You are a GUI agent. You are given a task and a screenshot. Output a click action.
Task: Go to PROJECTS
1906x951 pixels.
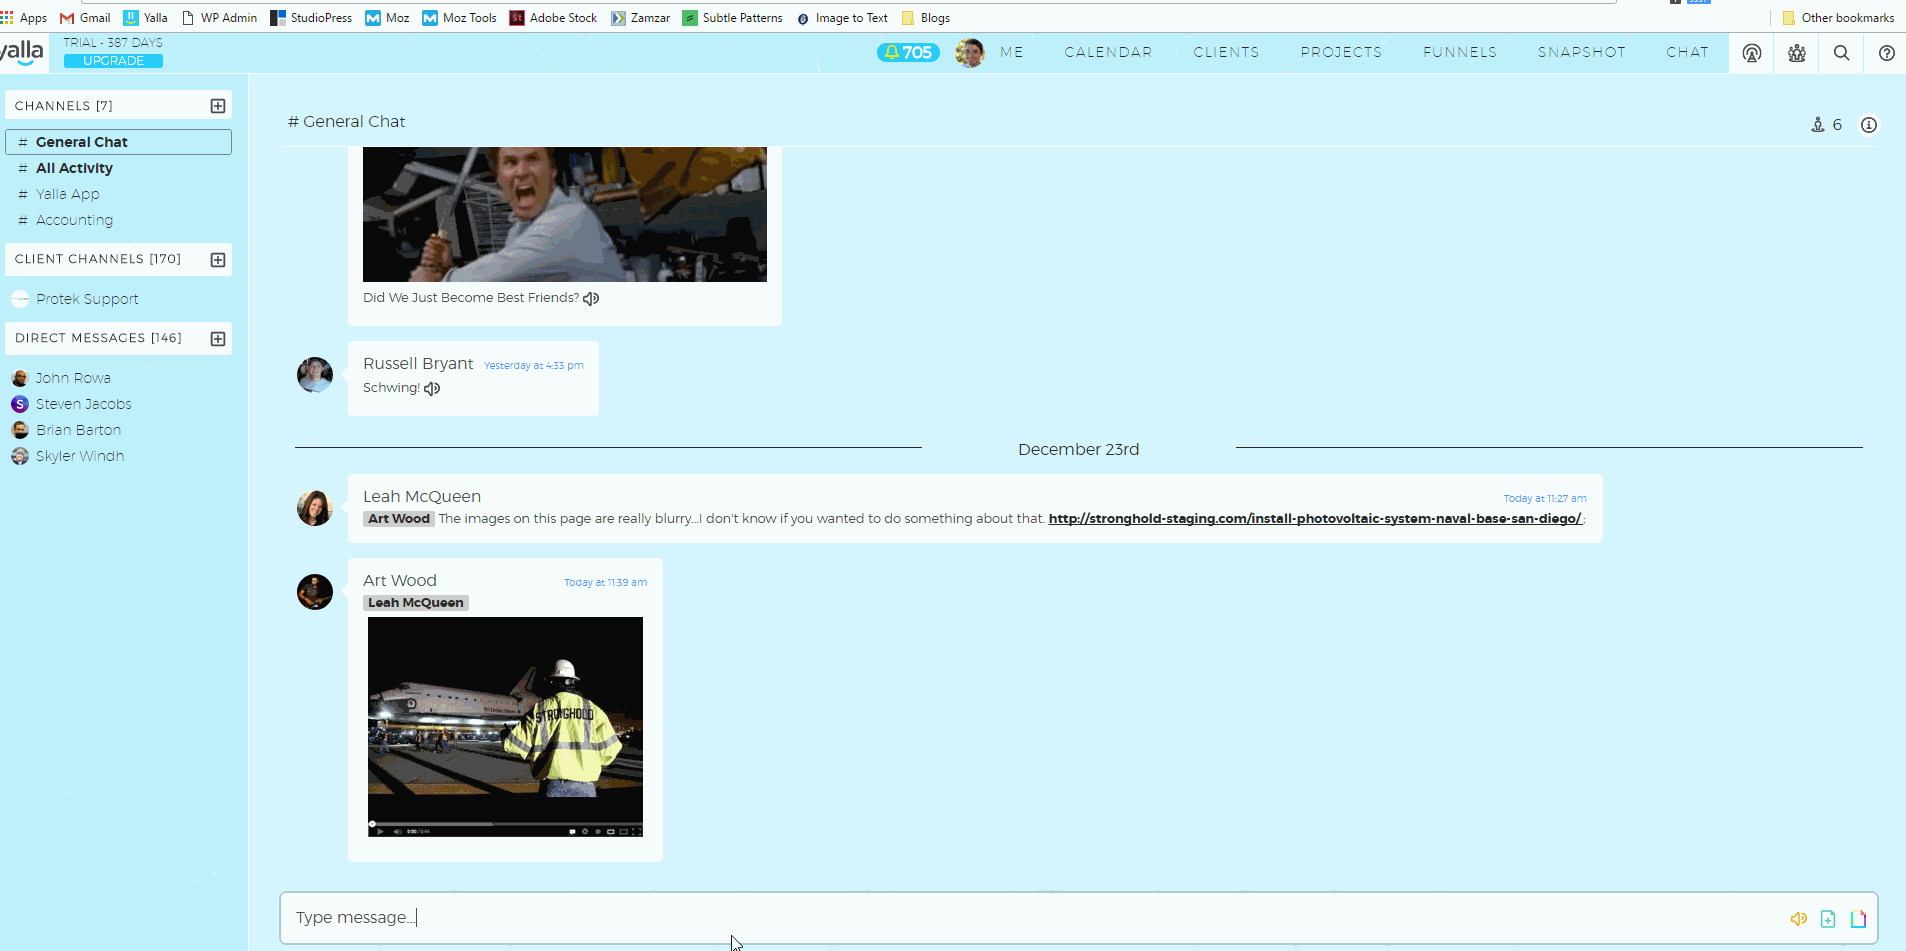[1341, 52]
